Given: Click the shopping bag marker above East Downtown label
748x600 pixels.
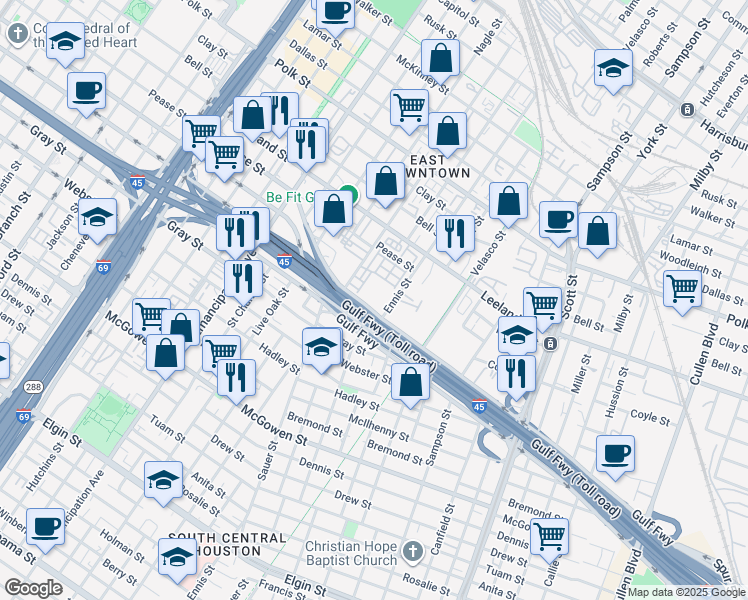Looking at the screenshot, I should [x=448, y=130].
